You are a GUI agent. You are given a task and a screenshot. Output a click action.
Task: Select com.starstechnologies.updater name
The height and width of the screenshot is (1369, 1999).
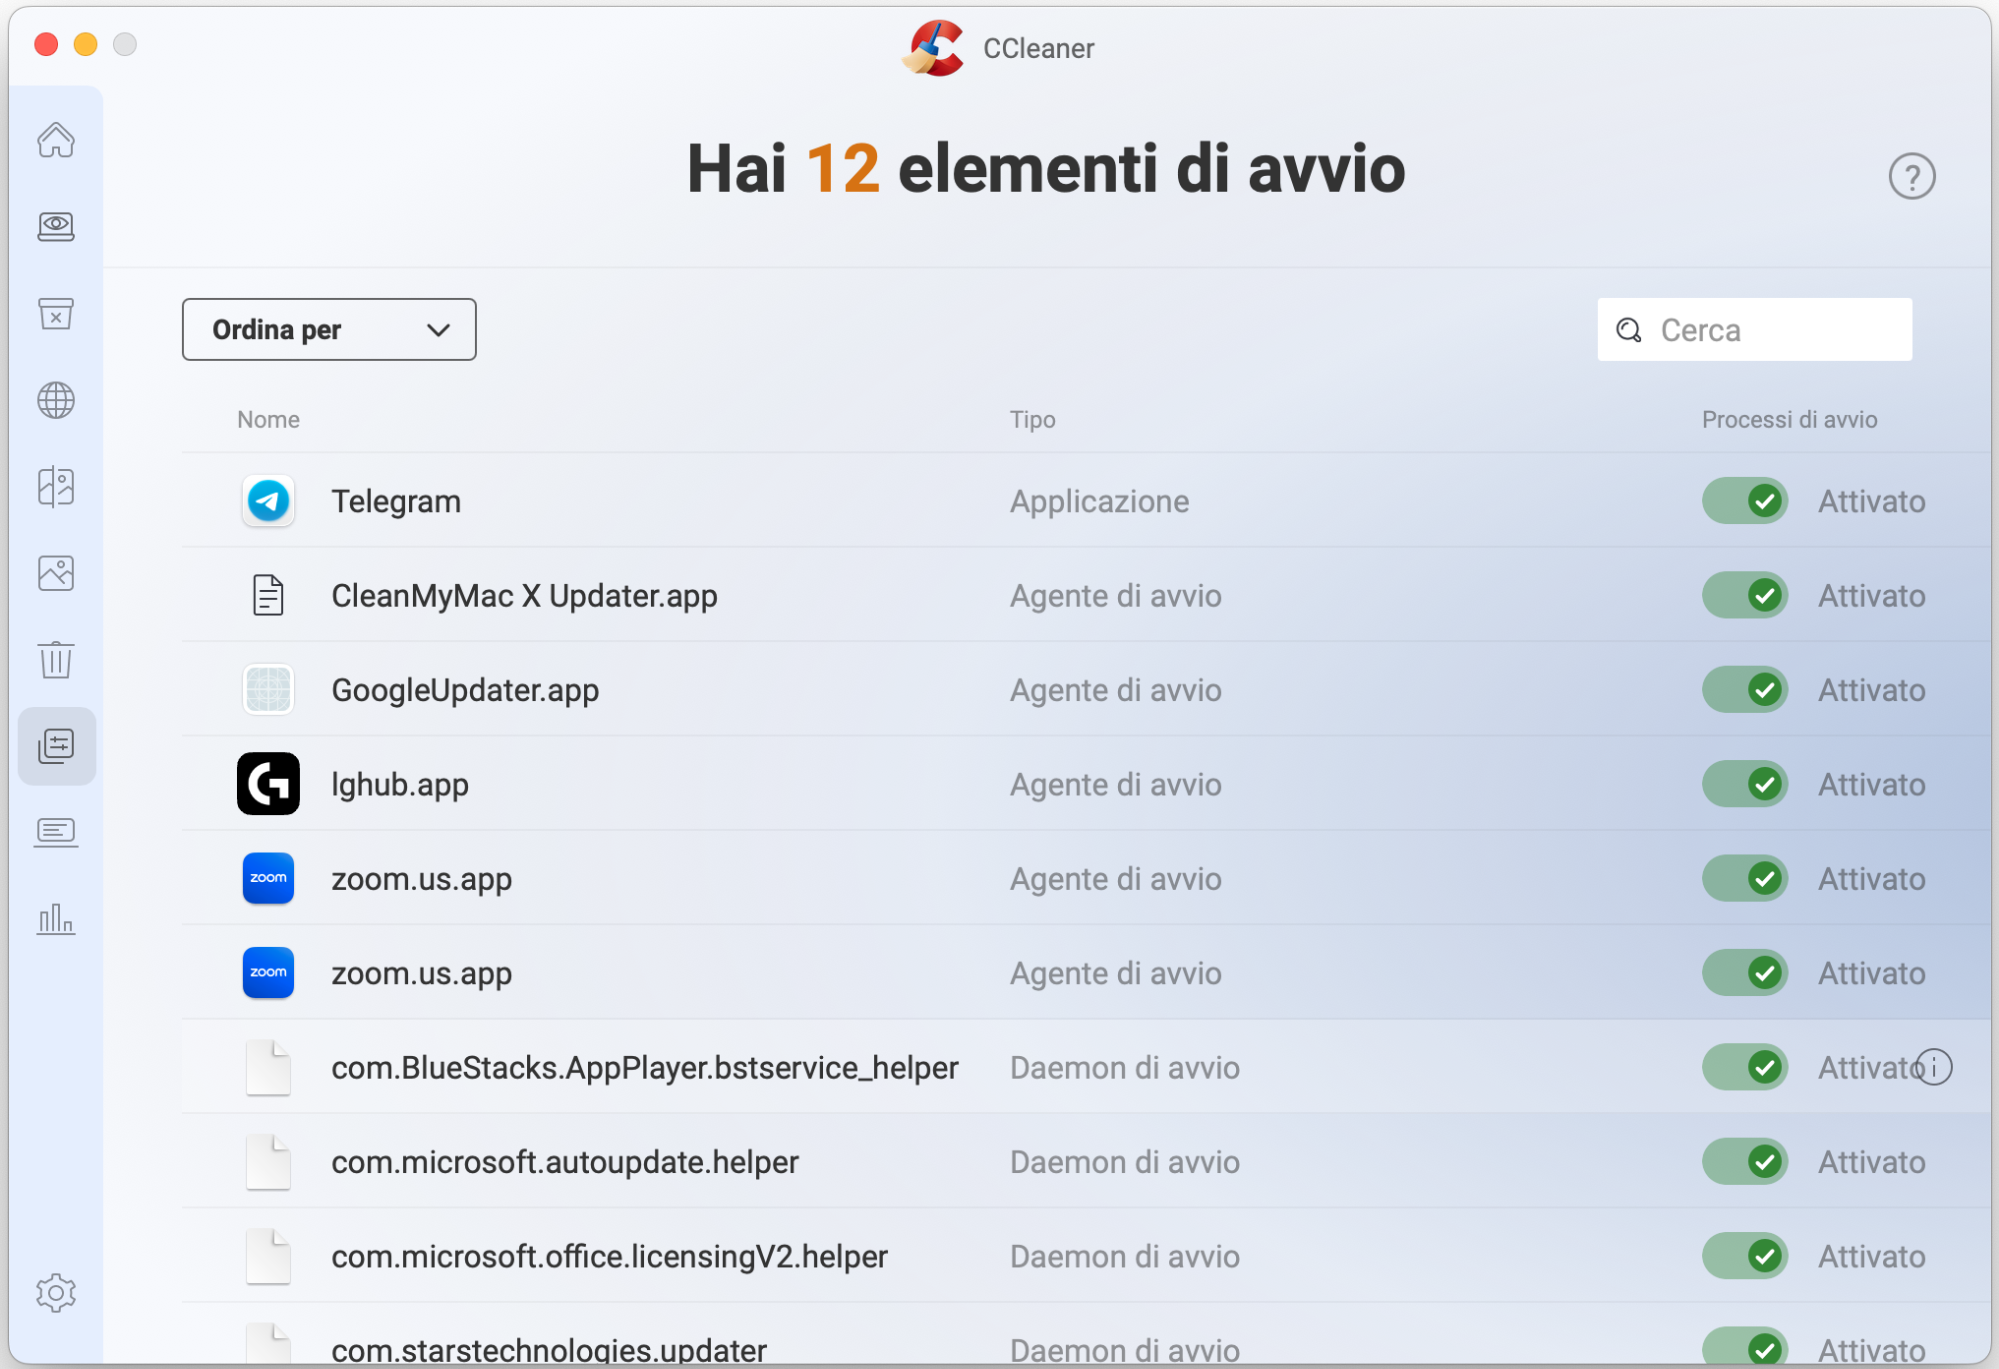point(549,1350)
